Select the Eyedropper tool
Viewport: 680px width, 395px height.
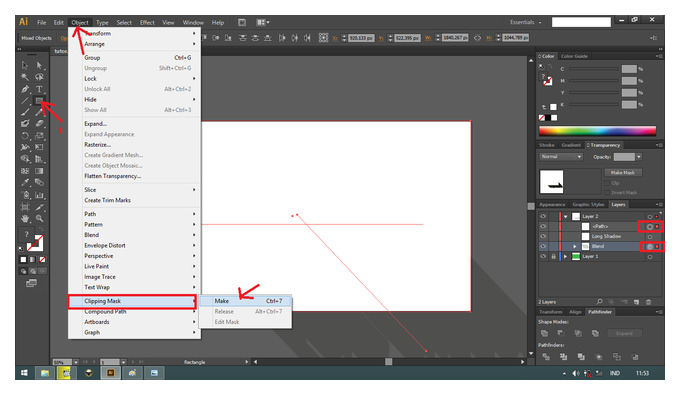pyautogui.click(x=25, y=183)
